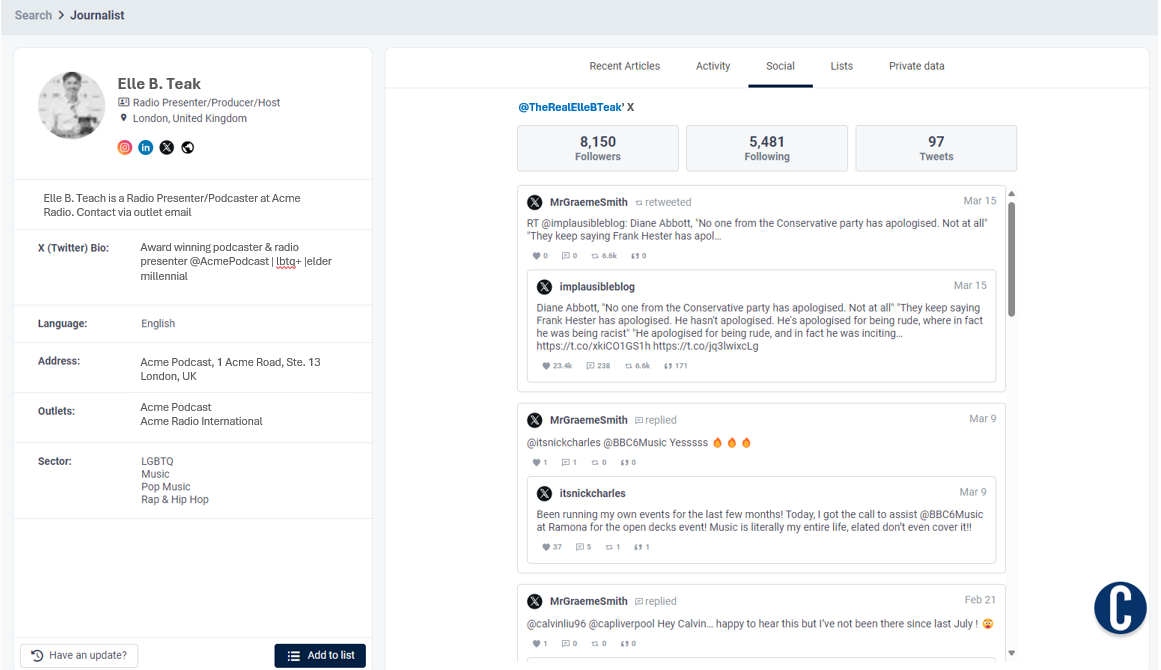The height and width of the screenshot is (670, 1161).
Task: Open Elle B. Teak's Instagram profile icon
Action: (125, 148)
